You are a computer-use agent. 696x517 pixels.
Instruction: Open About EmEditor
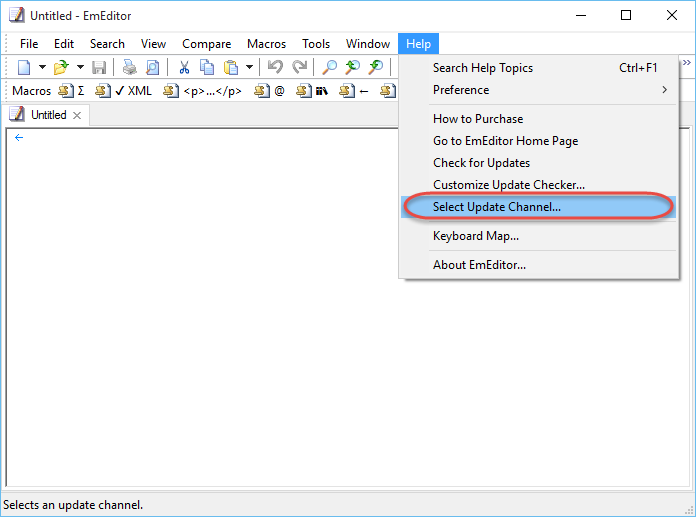pos(539,265)
